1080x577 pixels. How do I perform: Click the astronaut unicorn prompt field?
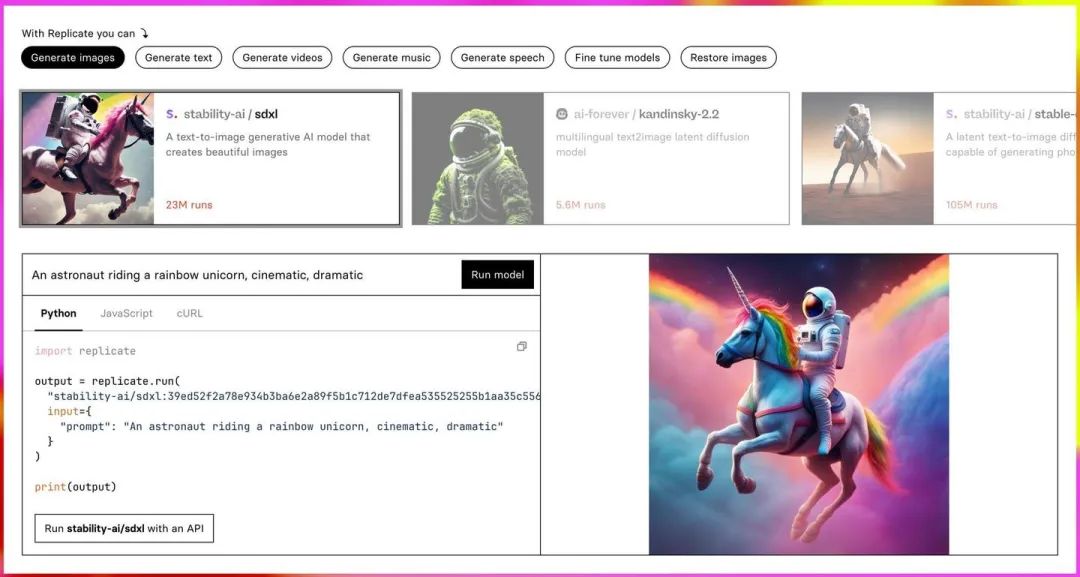[x=240, y=275]
